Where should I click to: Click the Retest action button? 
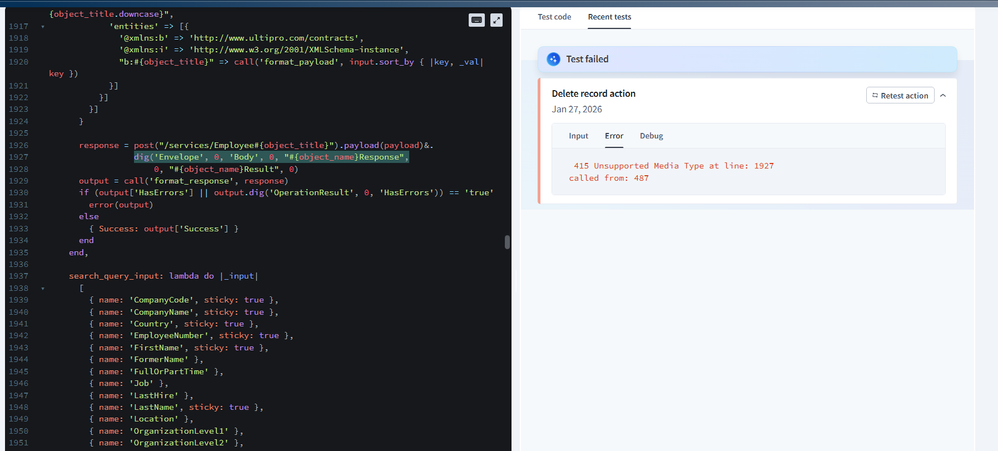[x=900, y=95]
